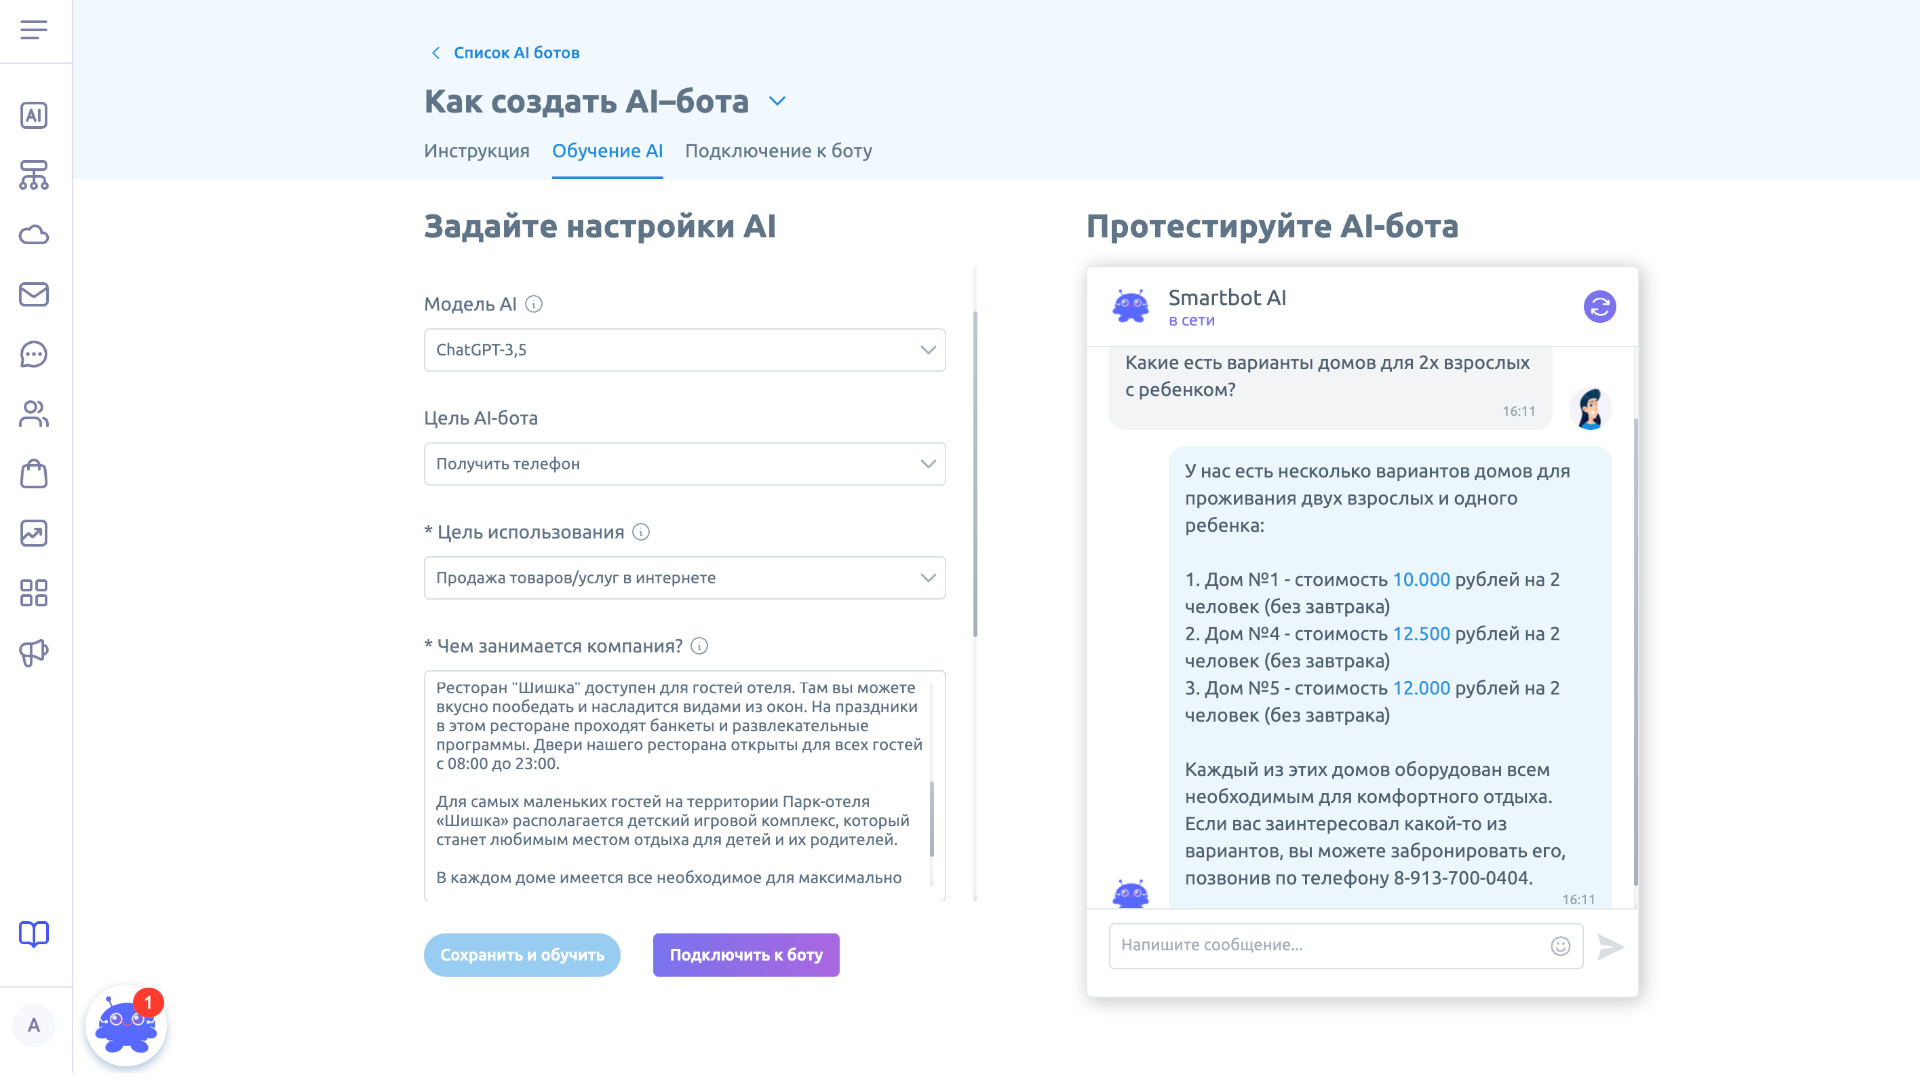The image size is (1920, 1080).
Task: Switch to the Подключение к боту tab
Action: (778, 151)
